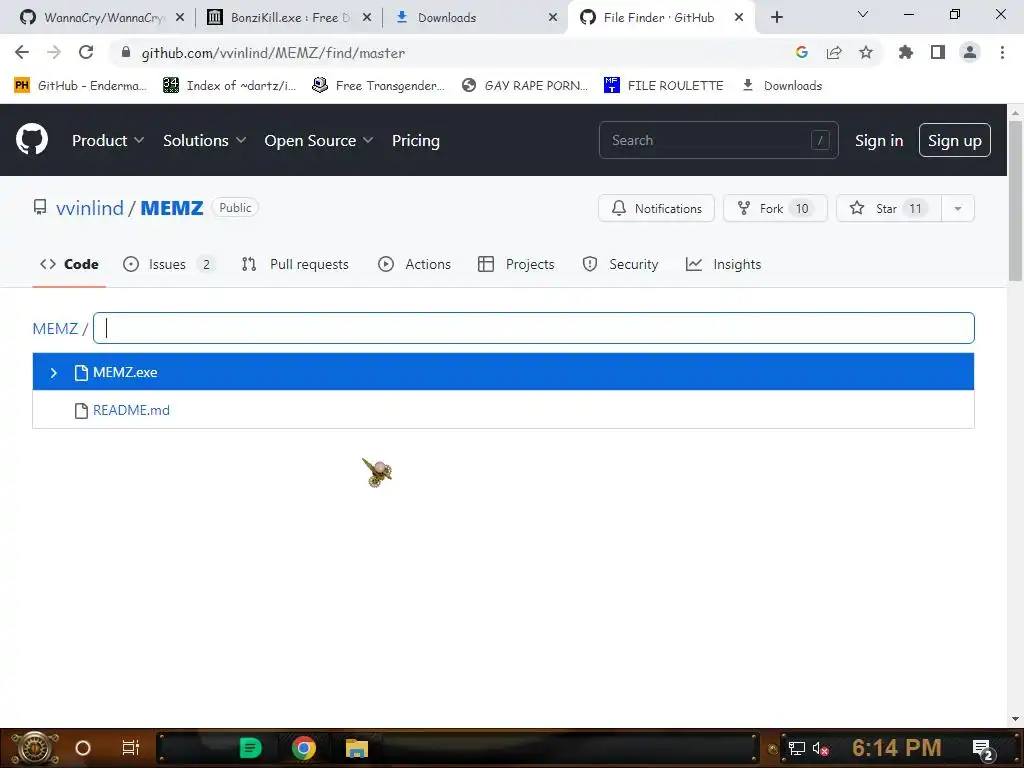Share this page via share icon

(834, 52)
